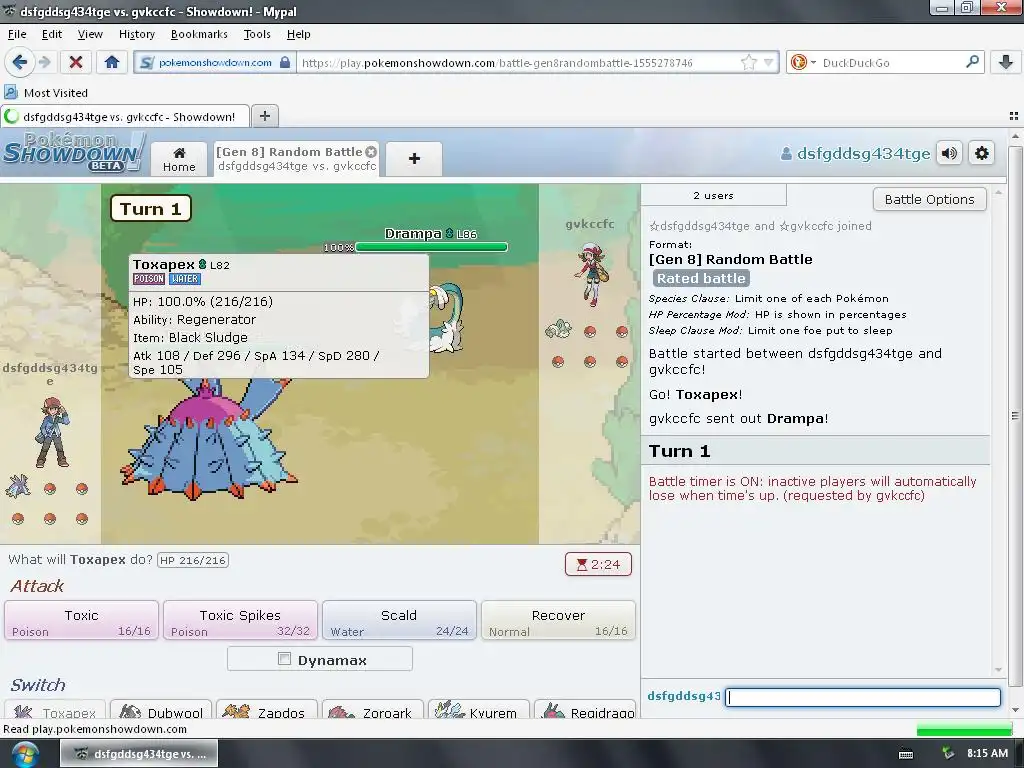The image size is (1024, 768).
Task: Switch to Kyurem
Action: click(479, 711)
